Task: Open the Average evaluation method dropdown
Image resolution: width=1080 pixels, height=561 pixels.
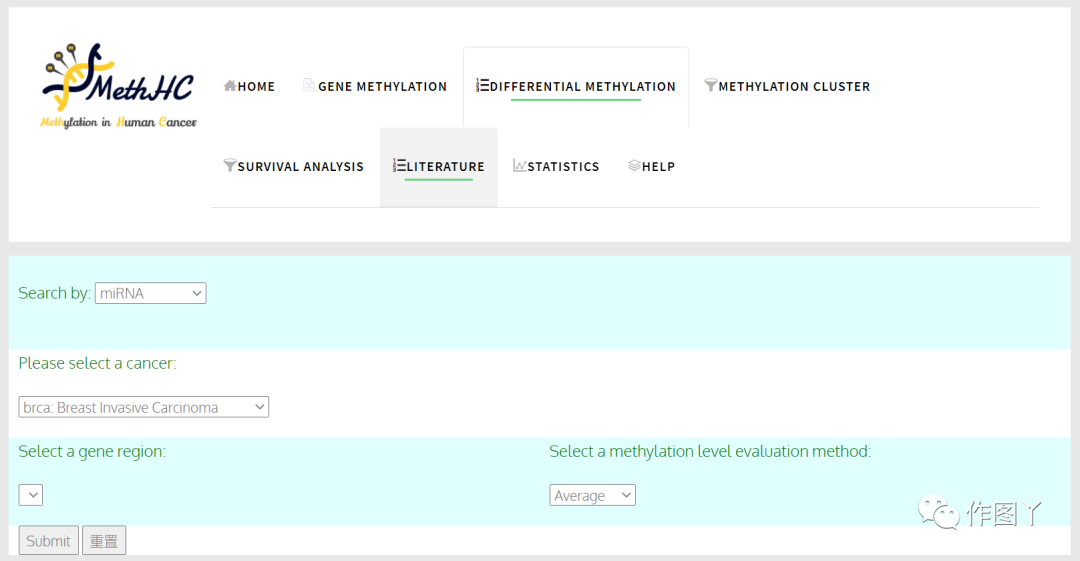Action: click(592, 495)
